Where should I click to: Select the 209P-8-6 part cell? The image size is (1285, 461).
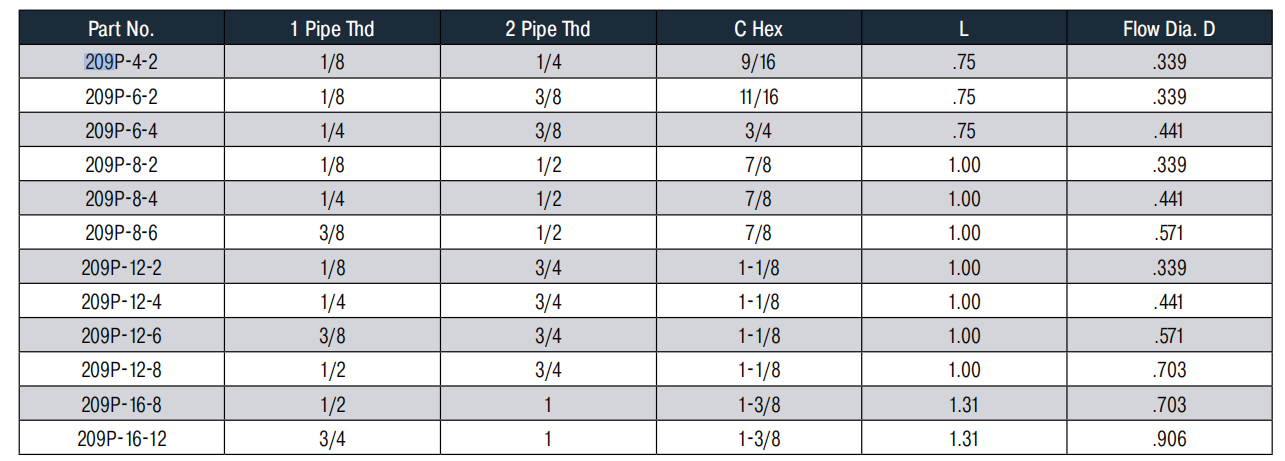pos(121,233)
